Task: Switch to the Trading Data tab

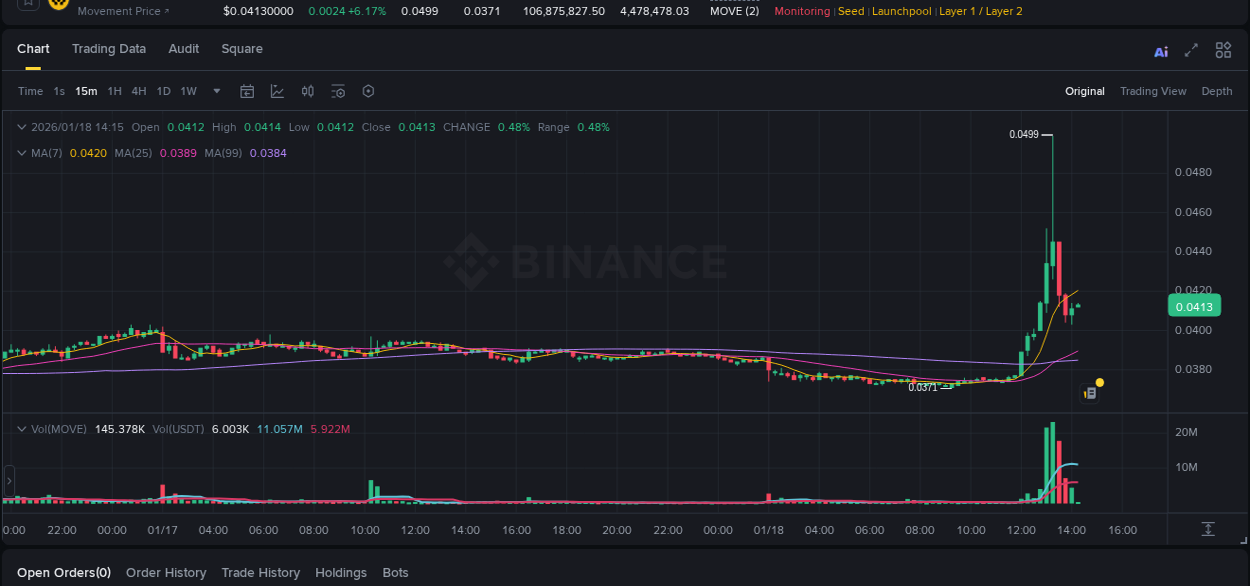Action: (109, 48)
